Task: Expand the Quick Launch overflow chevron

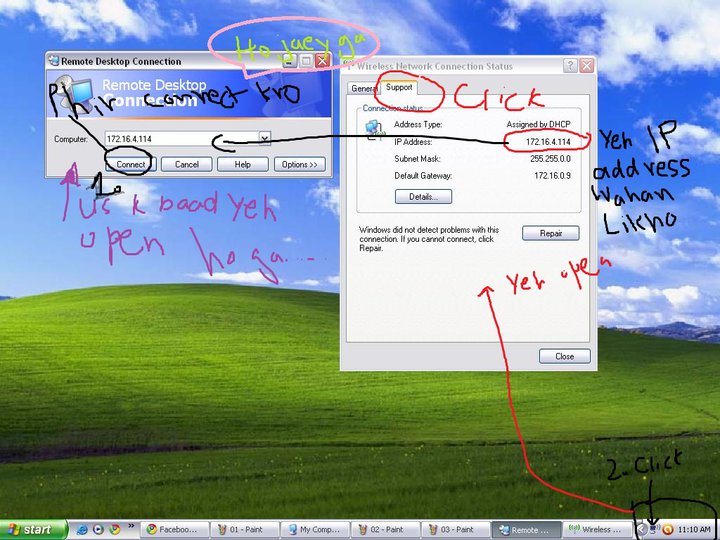Action: tap(130, 525)
